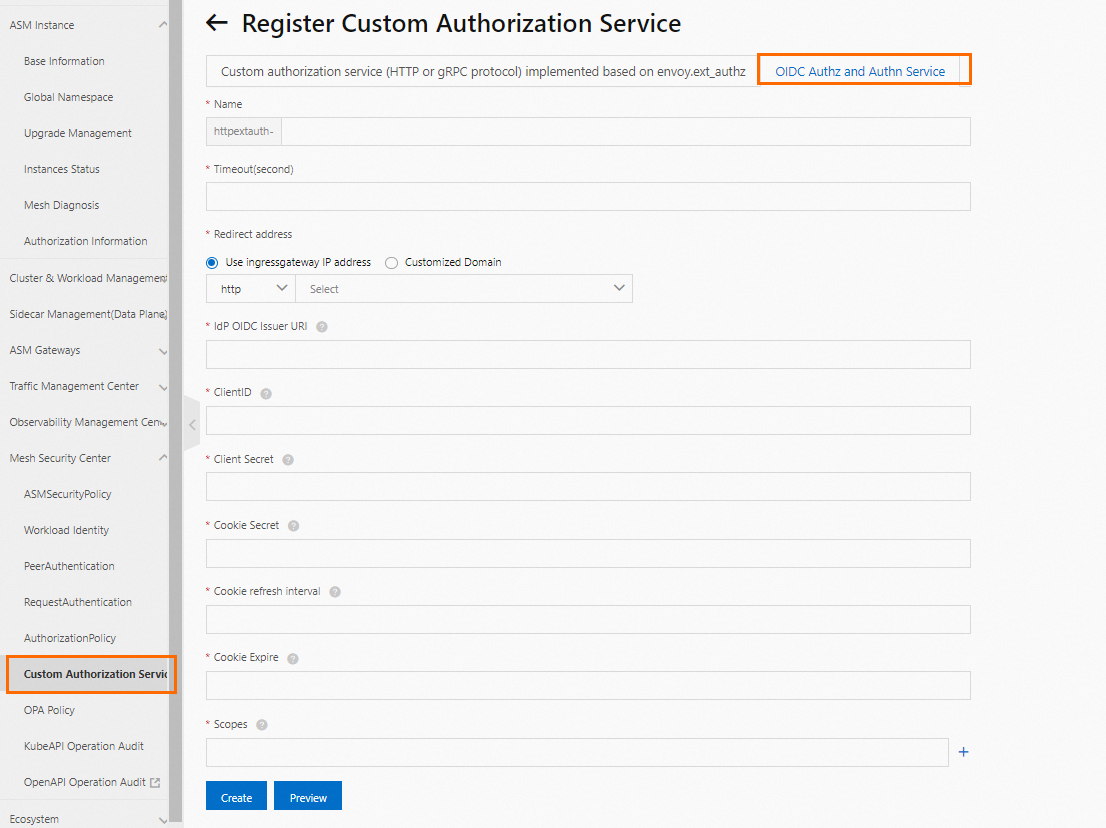Screen dimensions: 1106x828
Task: Click the Create button
Action: pyautogui.click(x=236, y=796)
